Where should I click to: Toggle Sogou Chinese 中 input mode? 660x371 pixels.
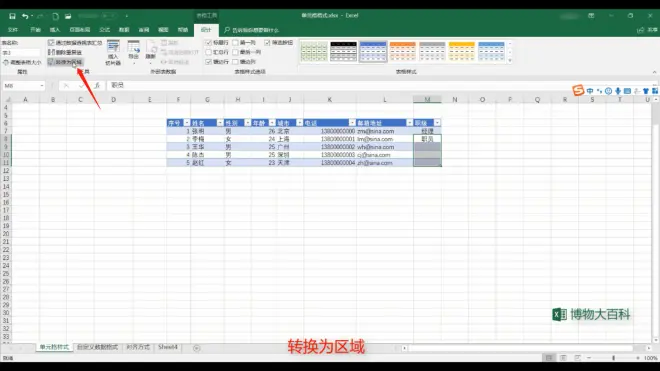click(590, 91)
